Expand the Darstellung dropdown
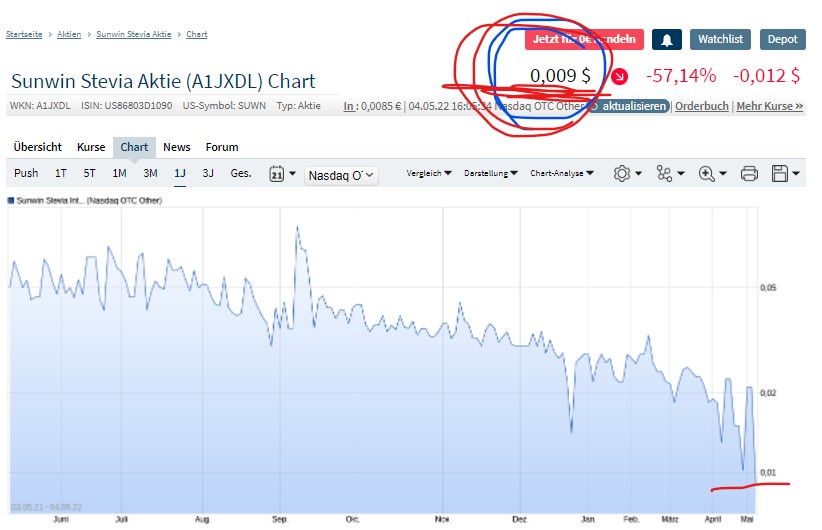Viewport: 822px width, 530px height. click(x=491, y=173)
